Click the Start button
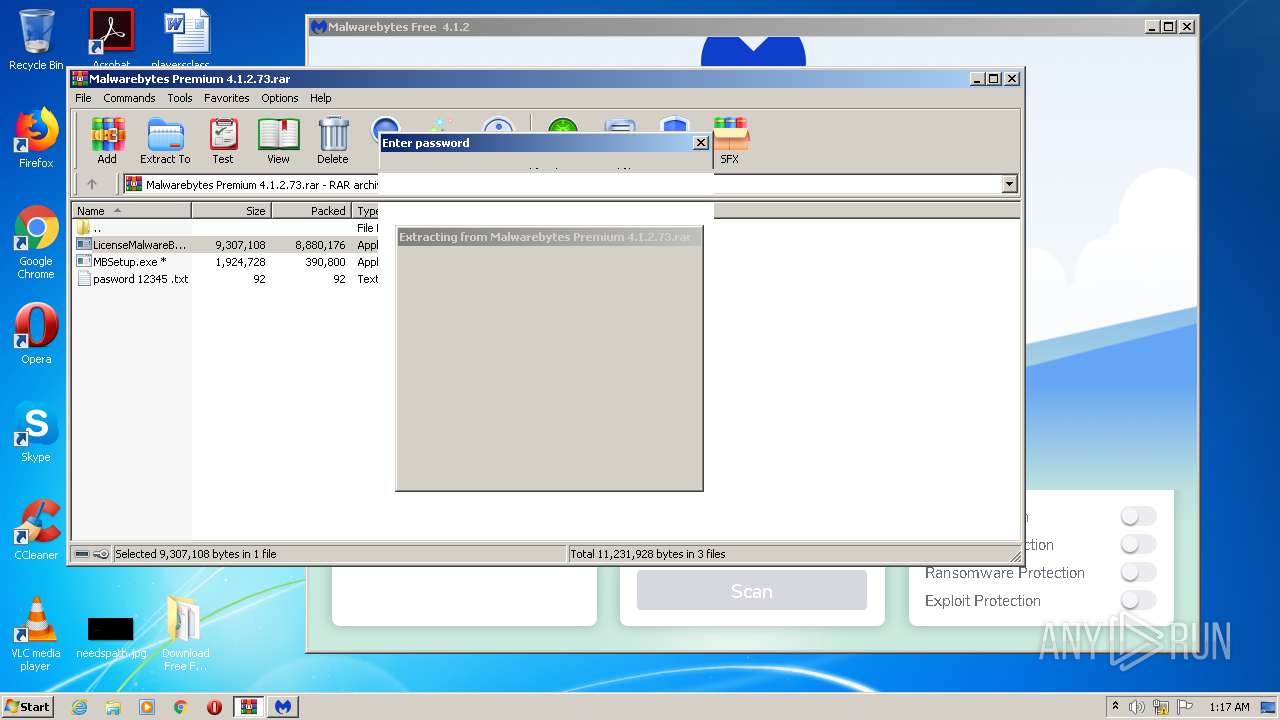 point(28,707)
